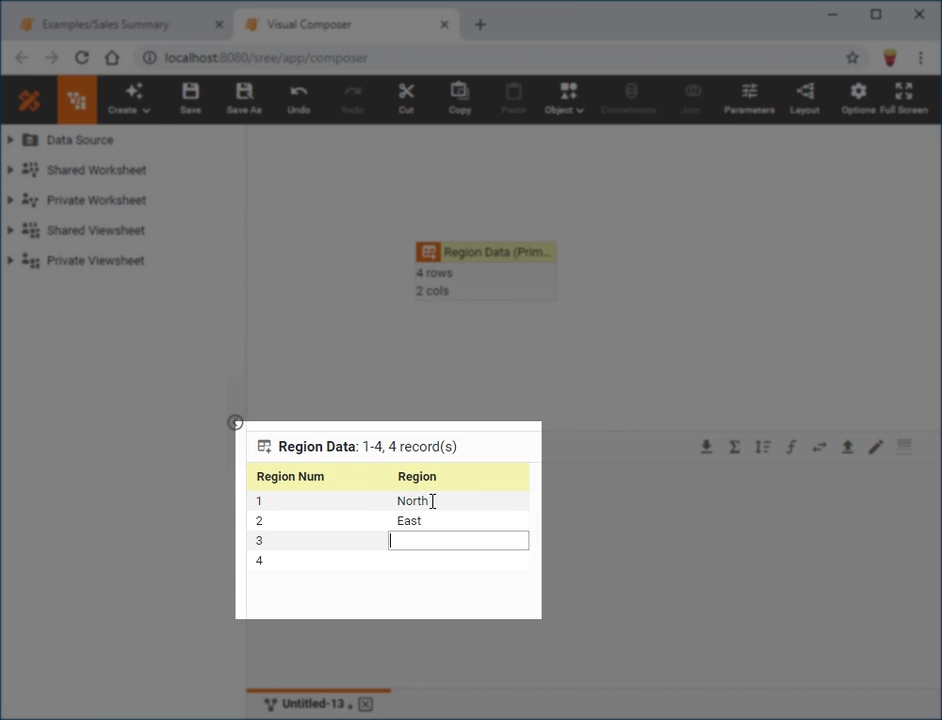The width and height of the screenshot is (942, 720).
Task: Click the Paste toolbar icon
Action: click(x=514, y=99)
